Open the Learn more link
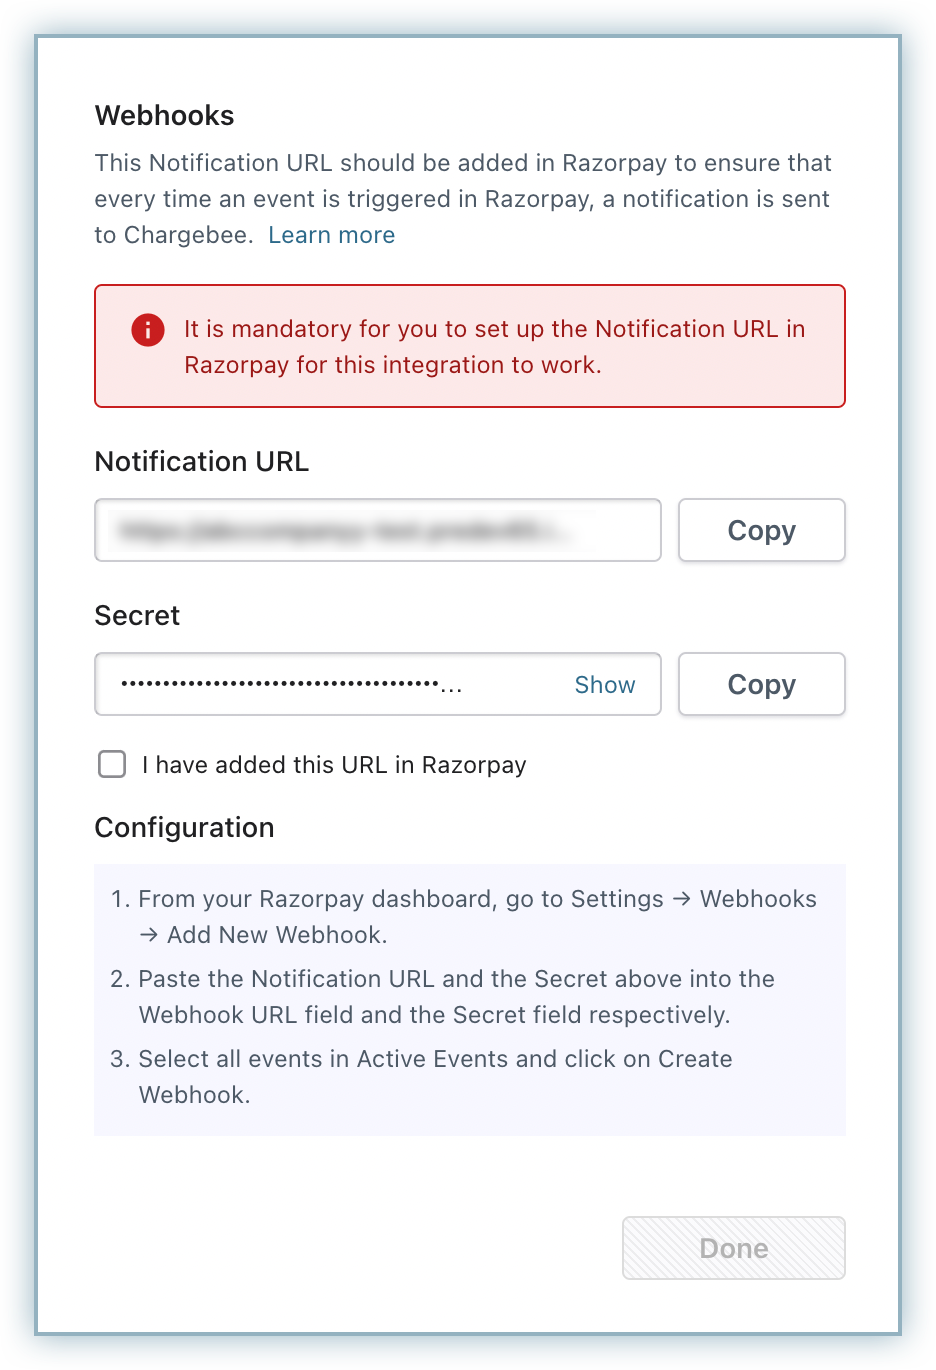This screenshot has height=1370, width=936. point(331,235)
